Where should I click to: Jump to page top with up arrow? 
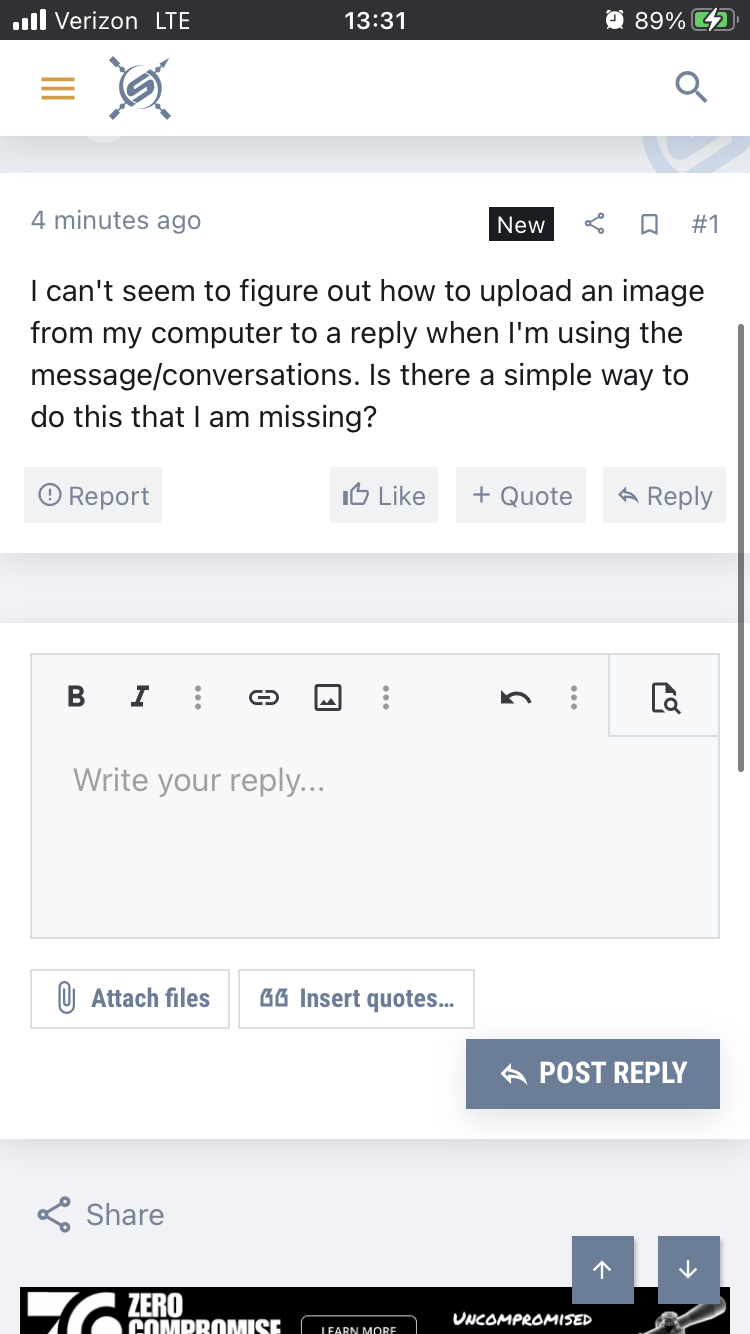click(x=602, y=1268)
